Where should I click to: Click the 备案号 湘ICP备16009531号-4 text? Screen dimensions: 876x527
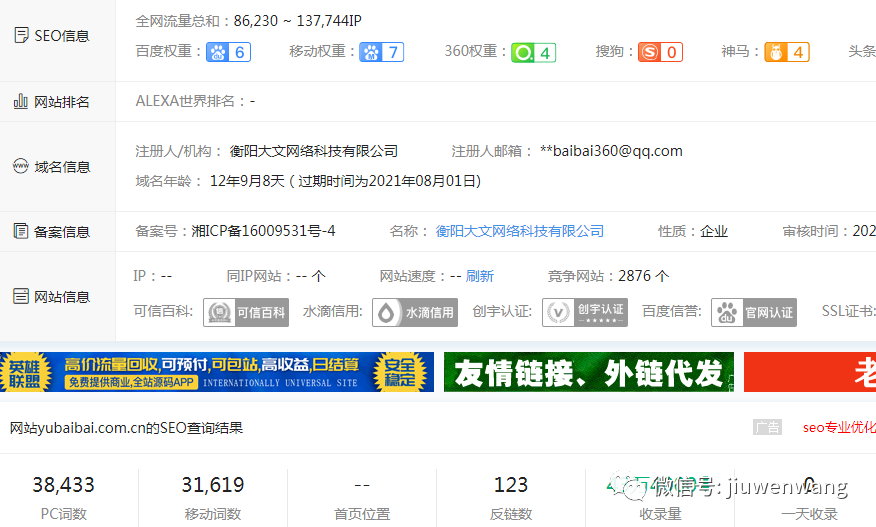pyautogui.click(x=263, y=231)
